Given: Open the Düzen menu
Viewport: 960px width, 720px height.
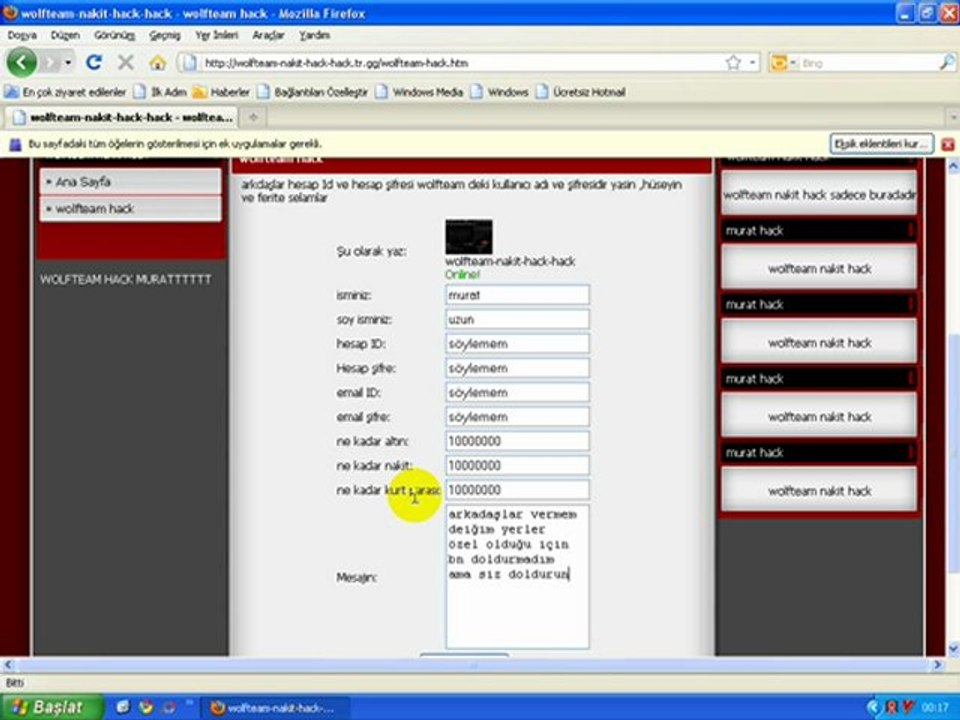Looking at the screenshot, I should (x=65, y=36).
